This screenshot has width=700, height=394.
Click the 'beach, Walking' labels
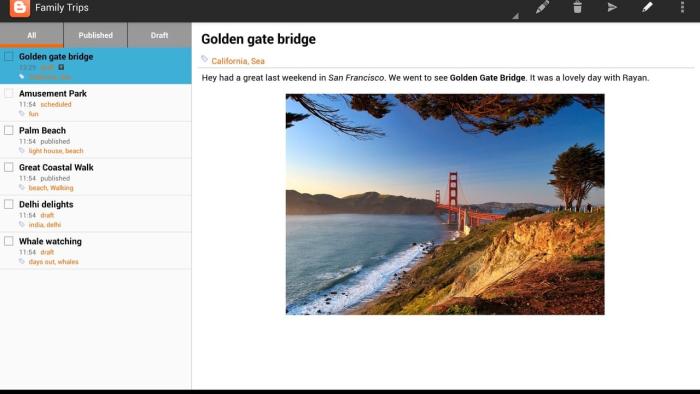point(51,188)
